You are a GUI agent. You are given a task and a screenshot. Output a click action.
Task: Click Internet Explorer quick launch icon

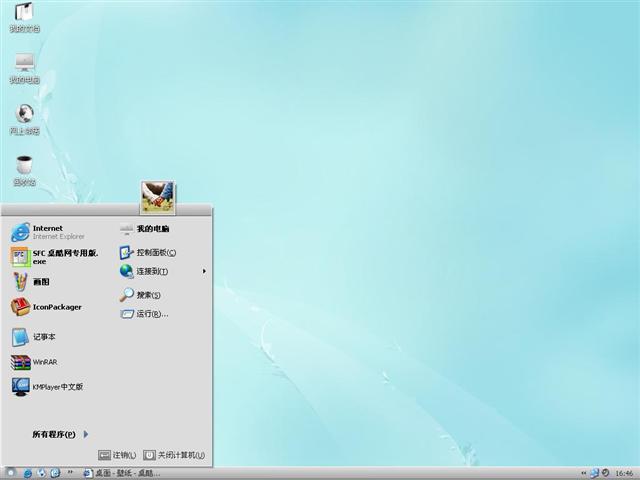(x=28, y=473)
